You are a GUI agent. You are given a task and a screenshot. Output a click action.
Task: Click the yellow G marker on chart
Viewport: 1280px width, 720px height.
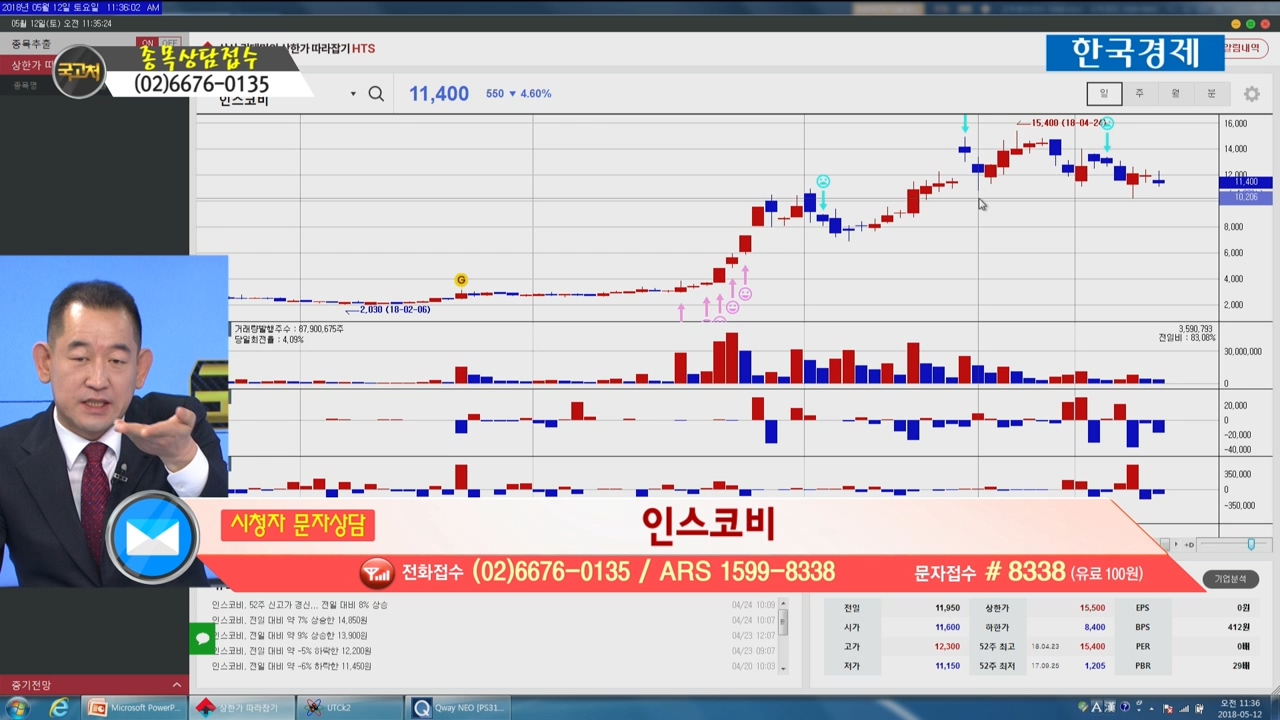coord(461,280)
